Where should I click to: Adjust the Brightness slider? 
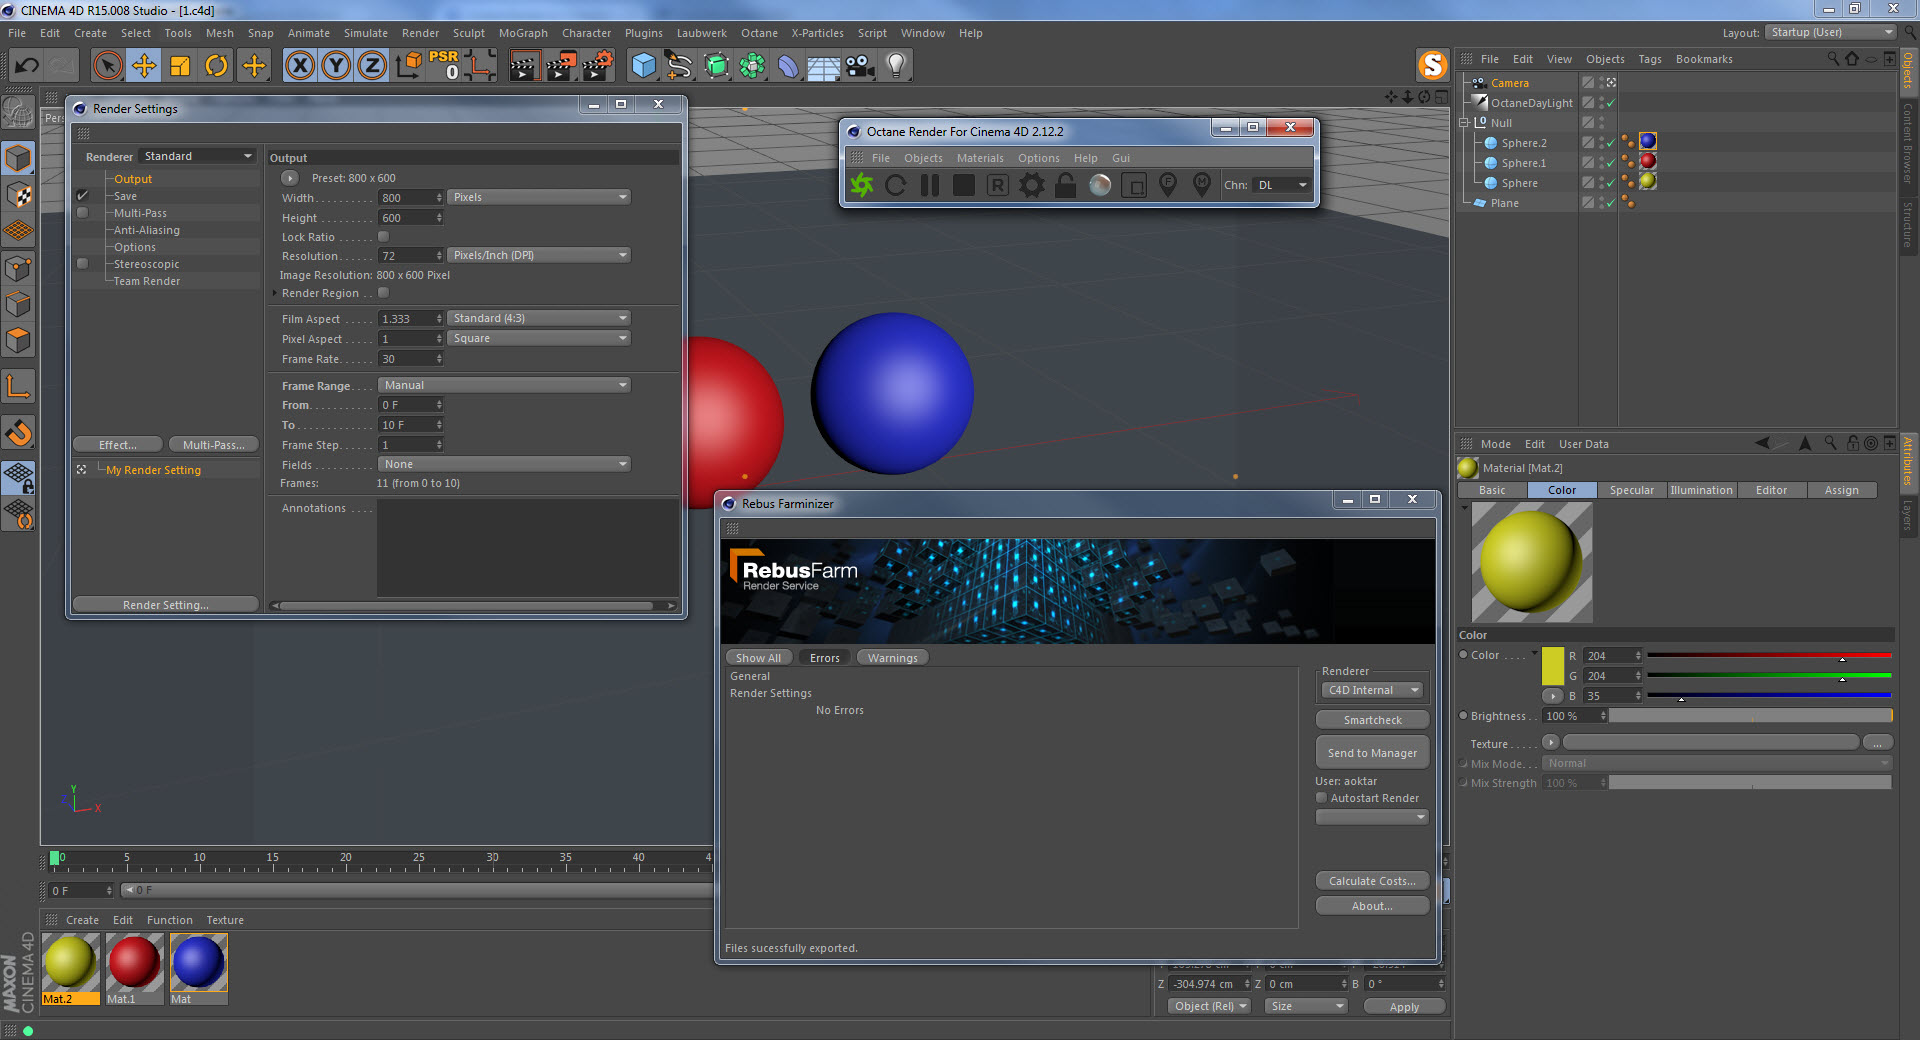click(x=1750, y=716)
